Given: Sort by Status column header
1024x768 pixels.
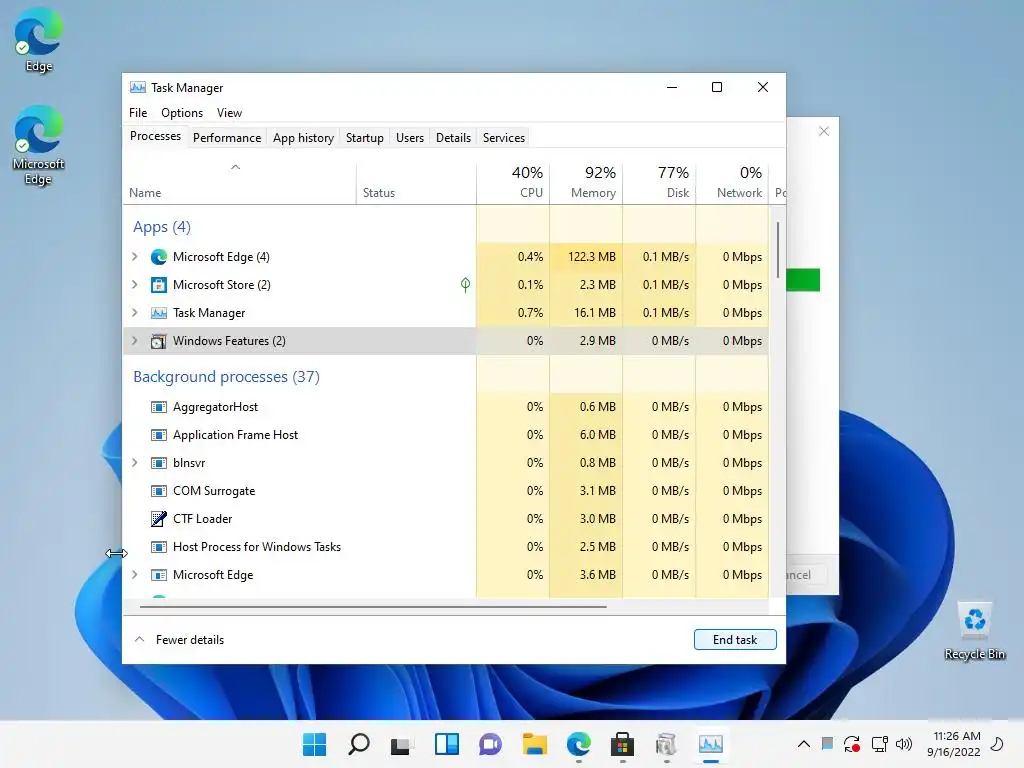Looking at the screenshot, I should click(416, 182).
